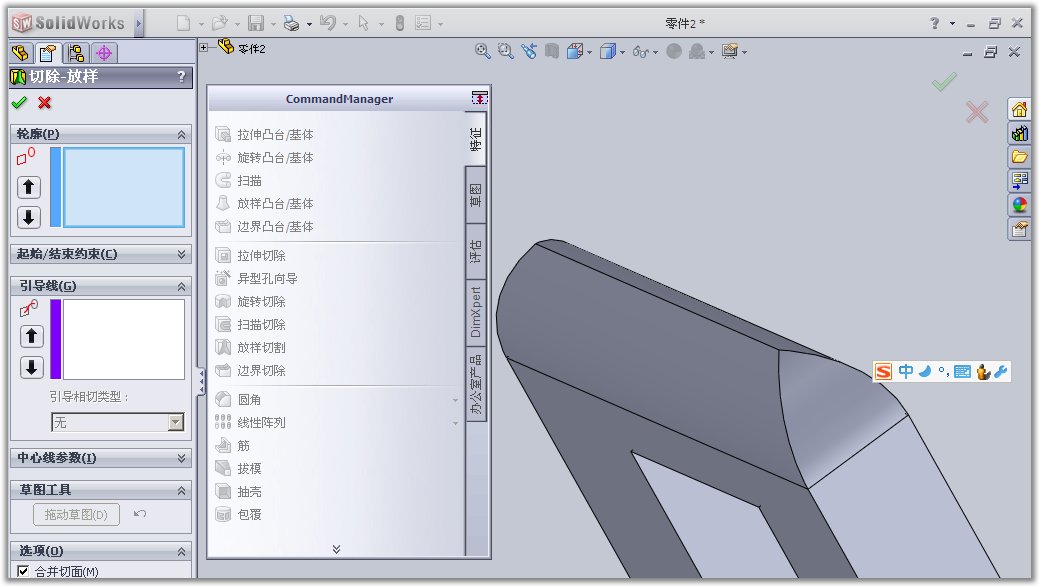Image resolution: width=1039 pixels, height=586 pixels.
Task: Select the 拔模 draft command
Action: pos(239,469)
